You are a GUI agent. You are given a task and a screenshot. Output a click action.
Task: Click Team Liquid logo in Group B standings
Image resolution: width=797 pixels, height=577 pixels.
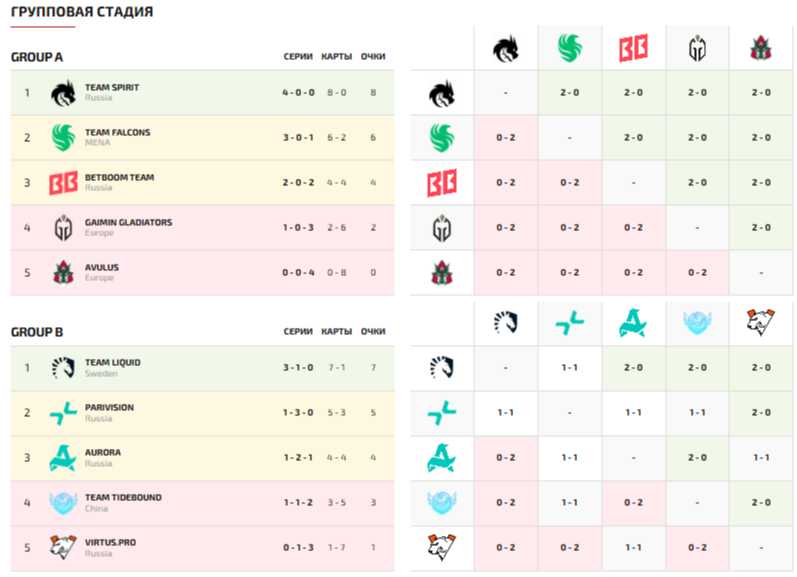pos(63,368)
